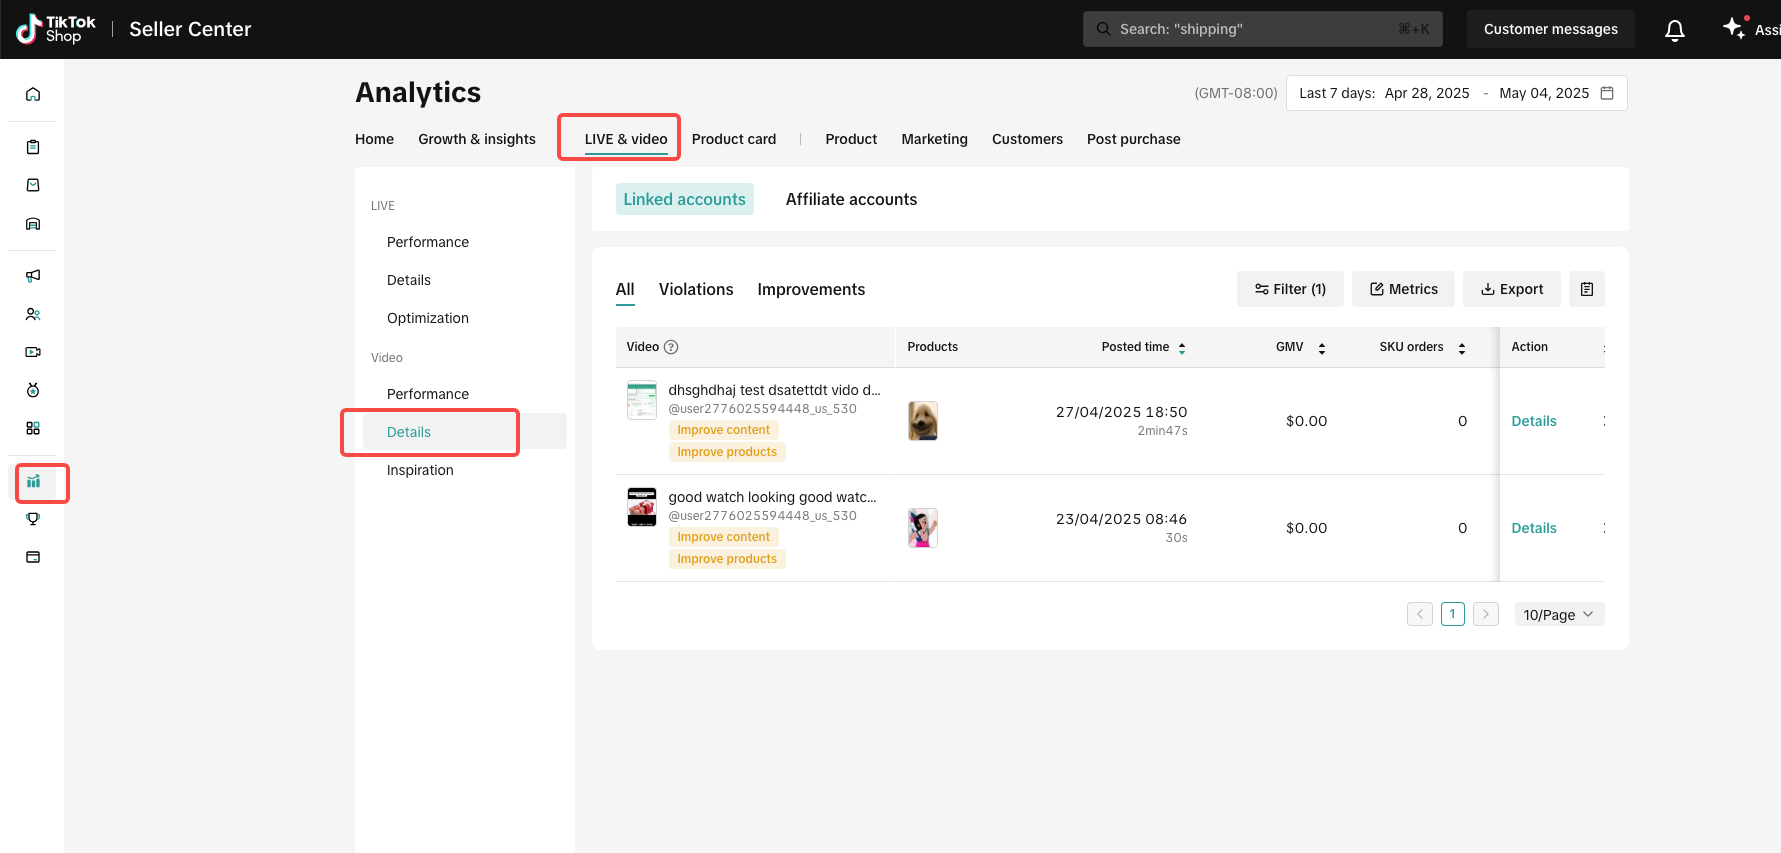Screen dimensions: 1781x853
Task: Open the notifications bell
Action: pyautogui.click(x=1674, y=30)
